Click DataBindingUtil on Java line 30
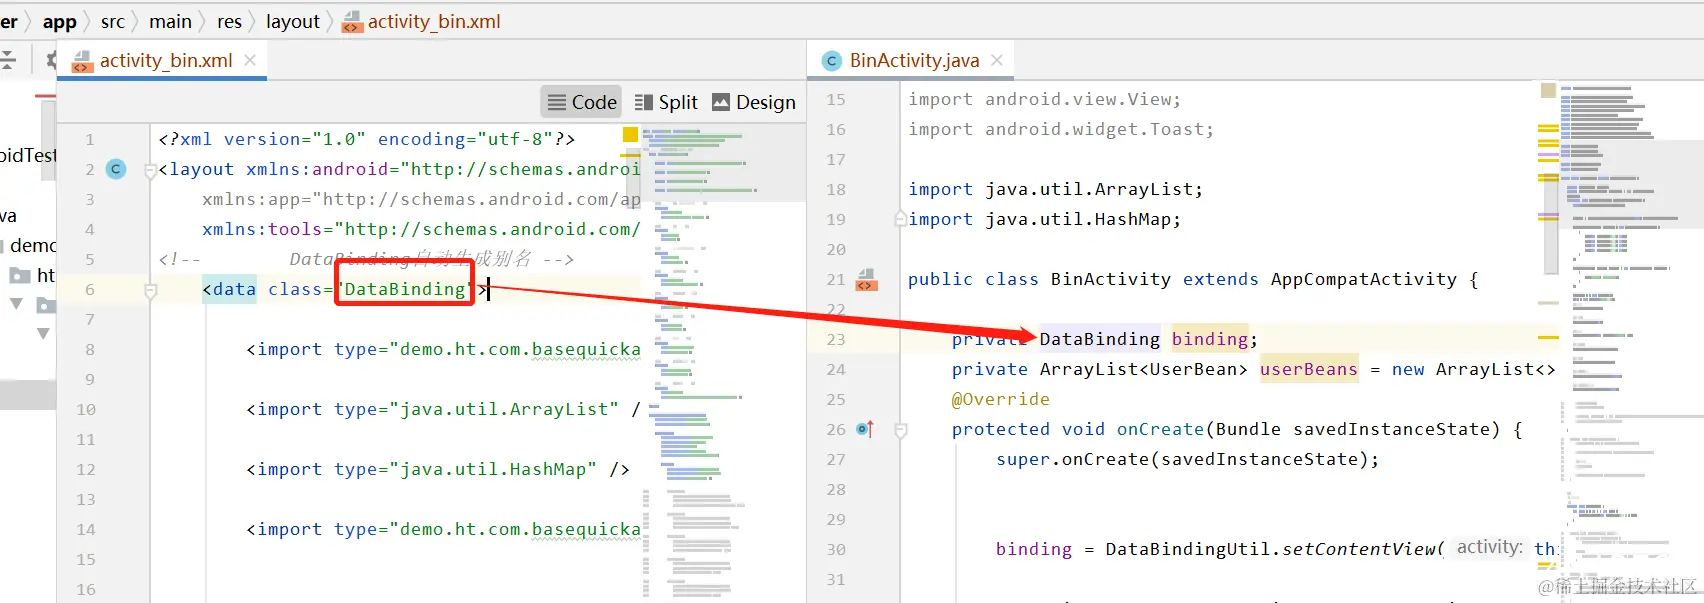 [1188, 549]
